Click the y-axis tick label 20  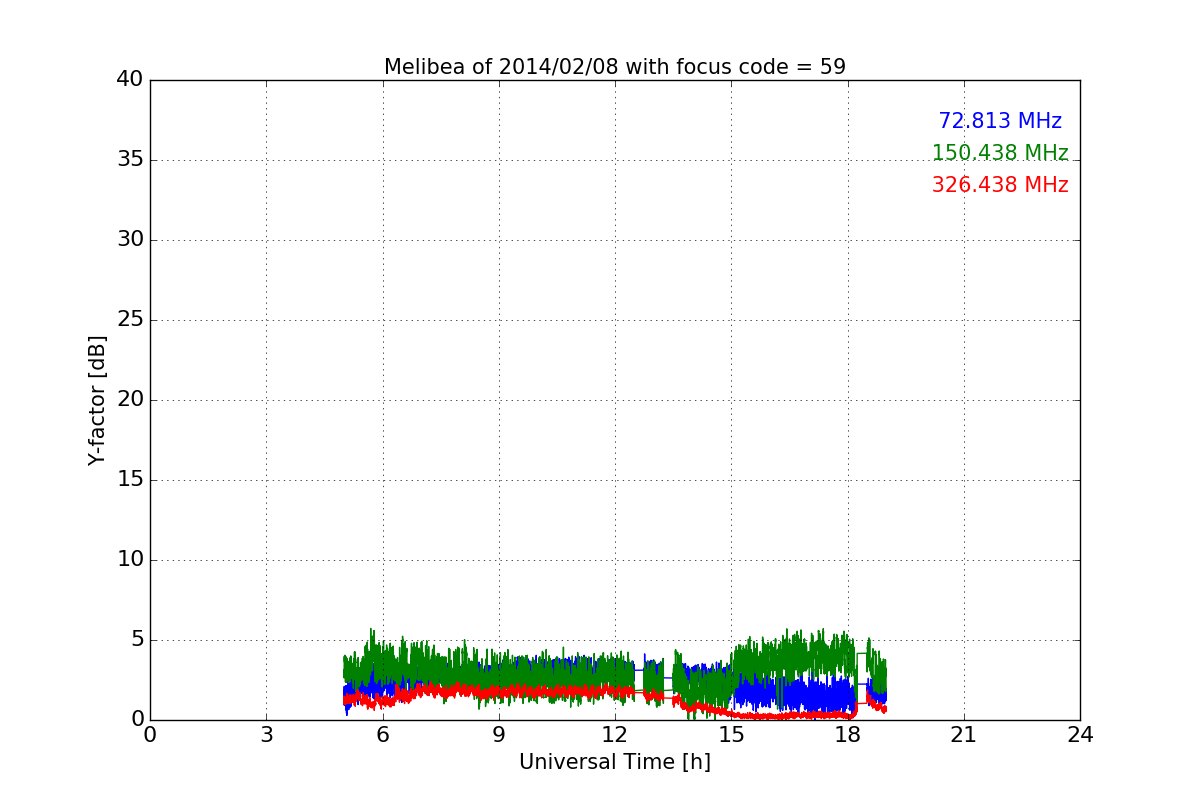pyautogui.click(x=130, y=400)
